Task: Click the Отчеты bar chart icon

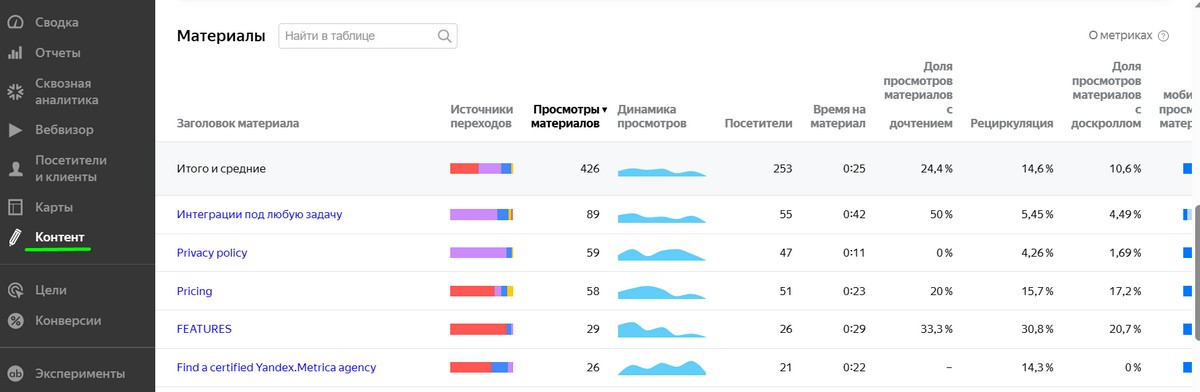Action: 15,52
